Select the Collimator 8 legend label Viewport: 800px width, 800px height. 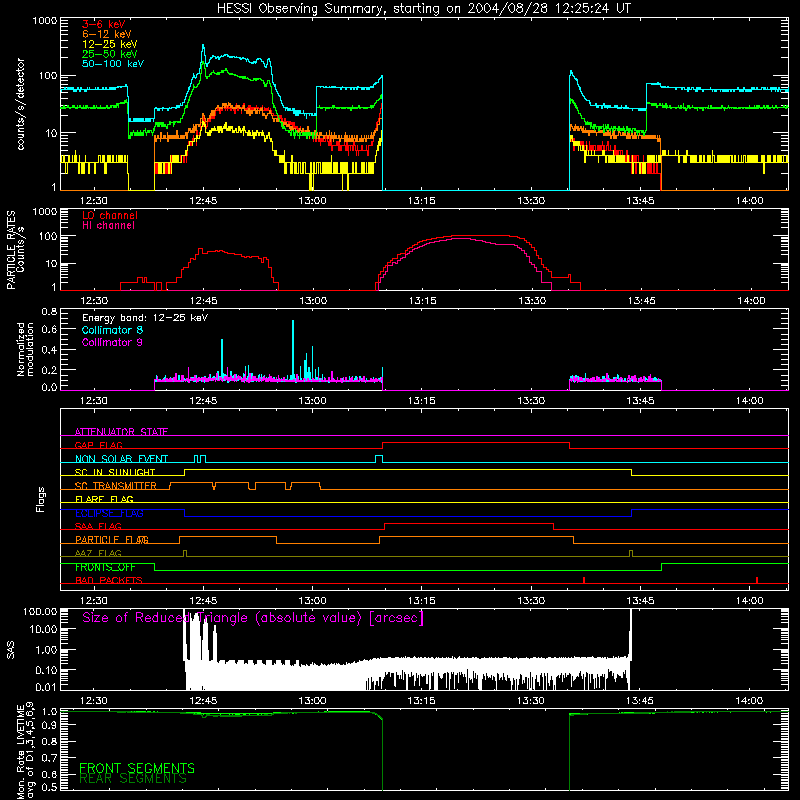point(112,330)
